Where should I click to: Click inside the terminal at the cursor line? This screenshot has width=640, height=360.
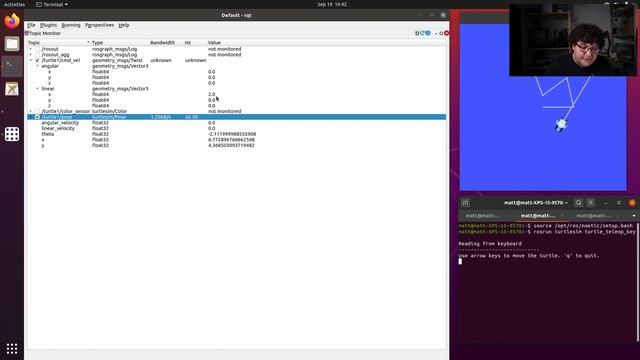point(460,261)
